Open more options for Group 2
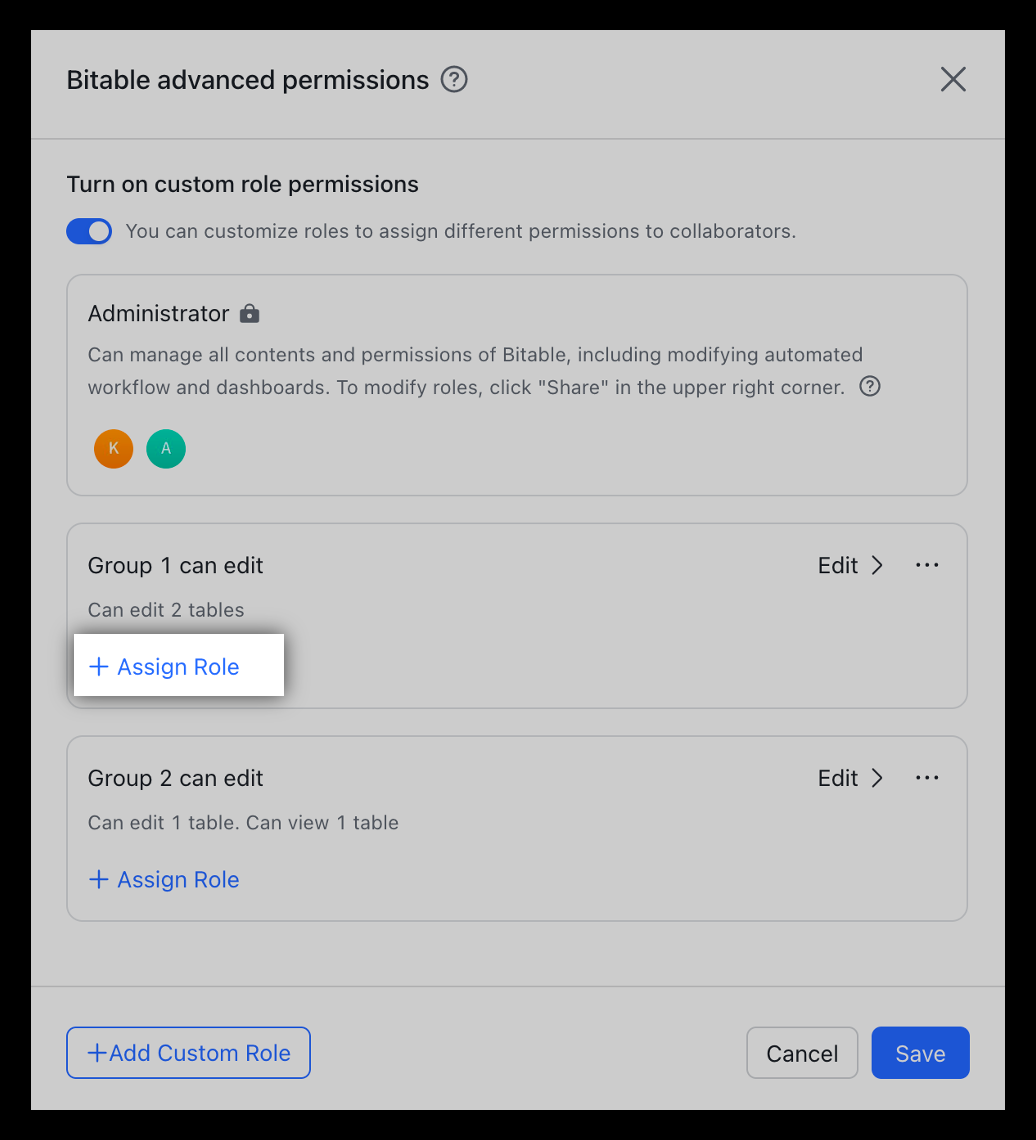 click(927, 778)
